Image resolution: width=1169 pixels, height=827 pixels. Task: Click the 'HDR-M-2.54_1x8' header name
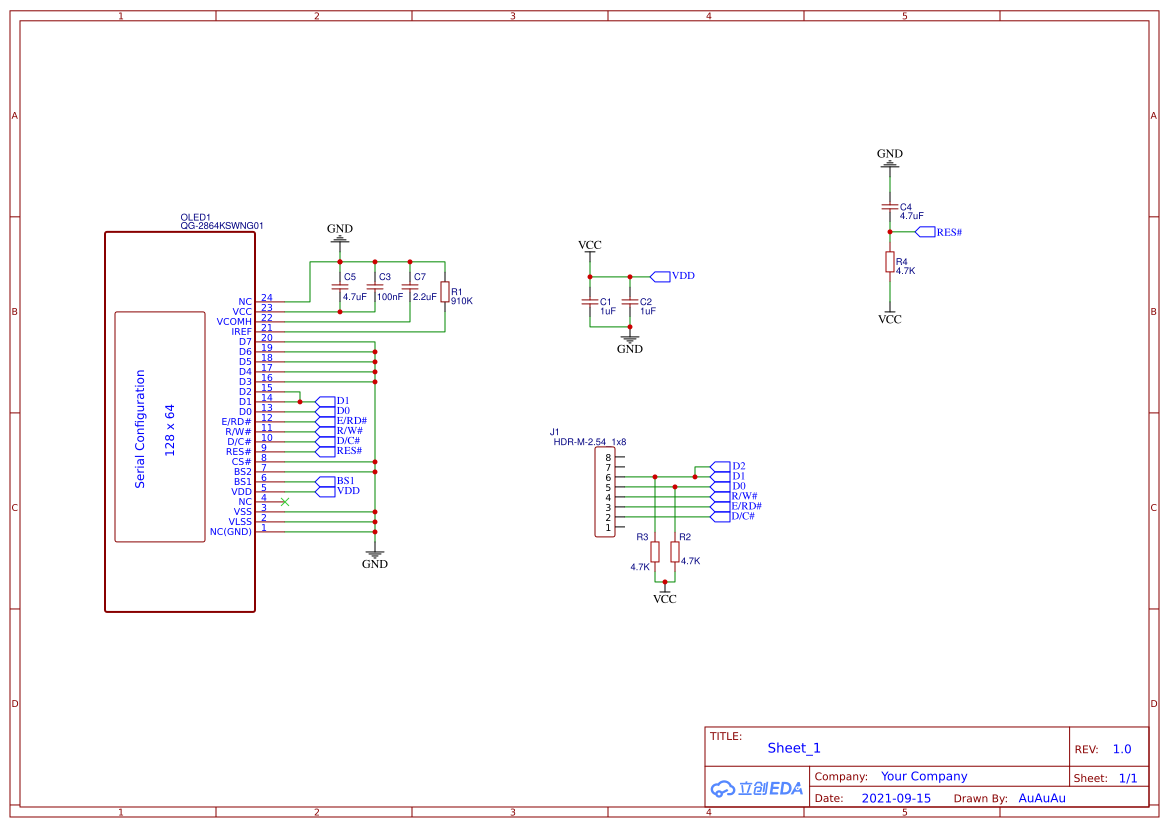click(x=590, y=442)
